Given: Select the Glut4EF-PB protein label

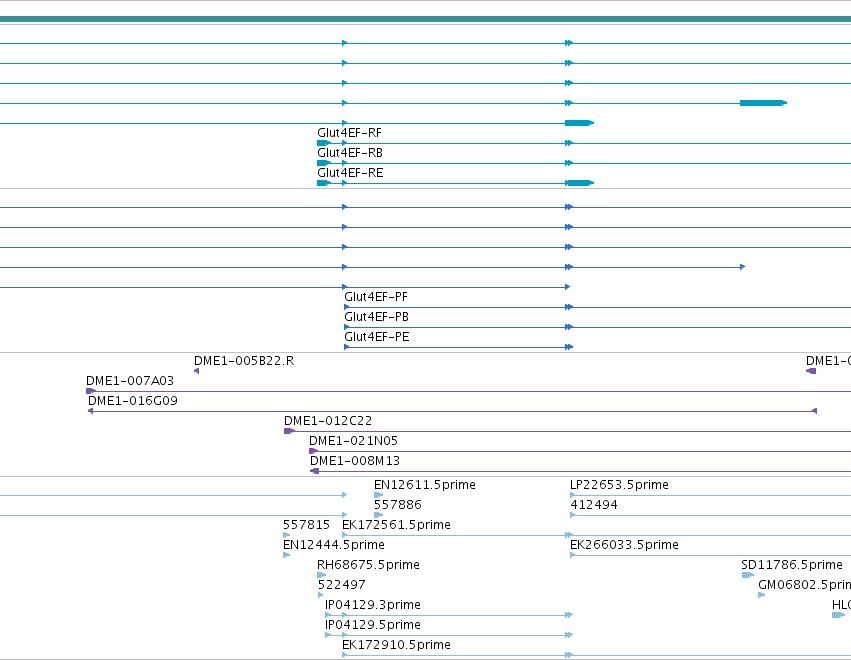Looking at the screenshot, I should pyautogui.click(x=376, y=317).
